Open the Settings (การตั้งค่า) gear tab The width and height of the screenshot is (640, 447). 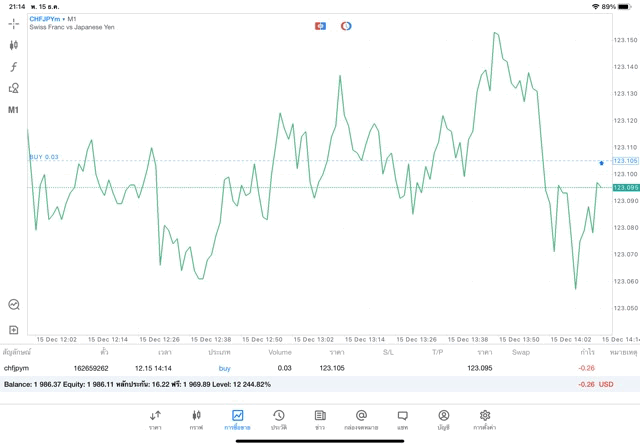point(485,420)
